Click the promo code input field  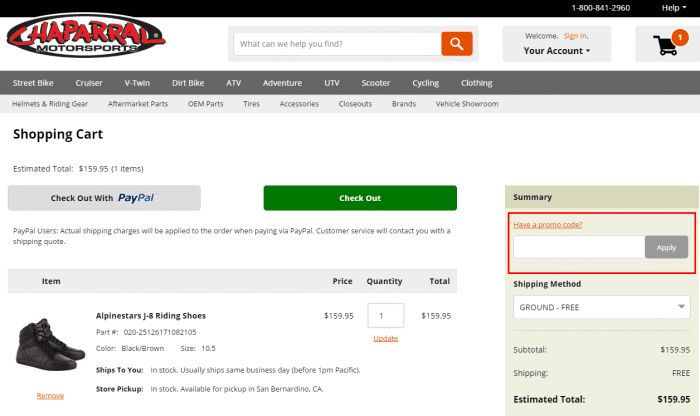579,247
